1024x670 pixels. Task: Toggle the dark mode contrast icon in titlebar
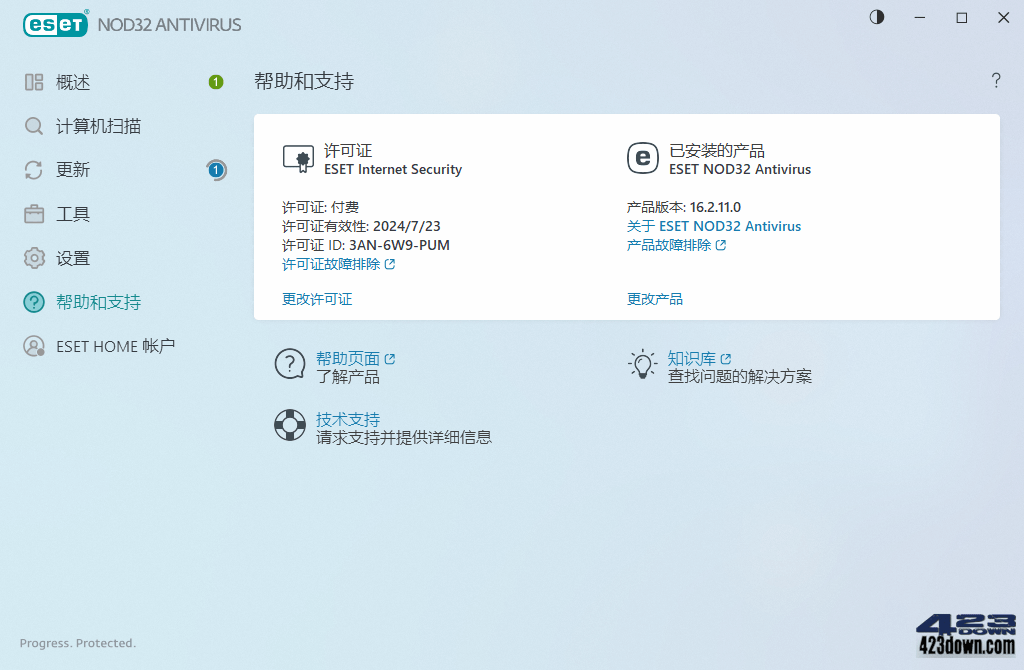pos(876,17)
